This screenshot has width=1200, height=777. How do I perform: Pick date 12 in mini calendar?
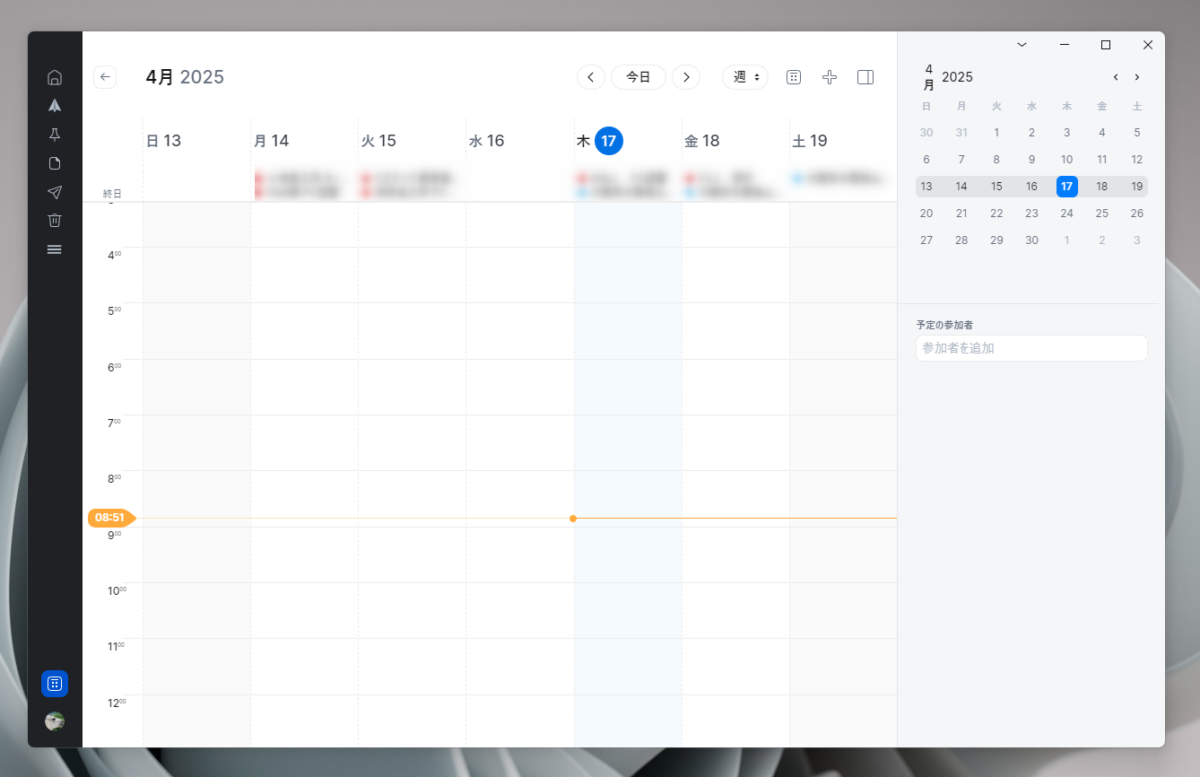[x=1137, y=159]
